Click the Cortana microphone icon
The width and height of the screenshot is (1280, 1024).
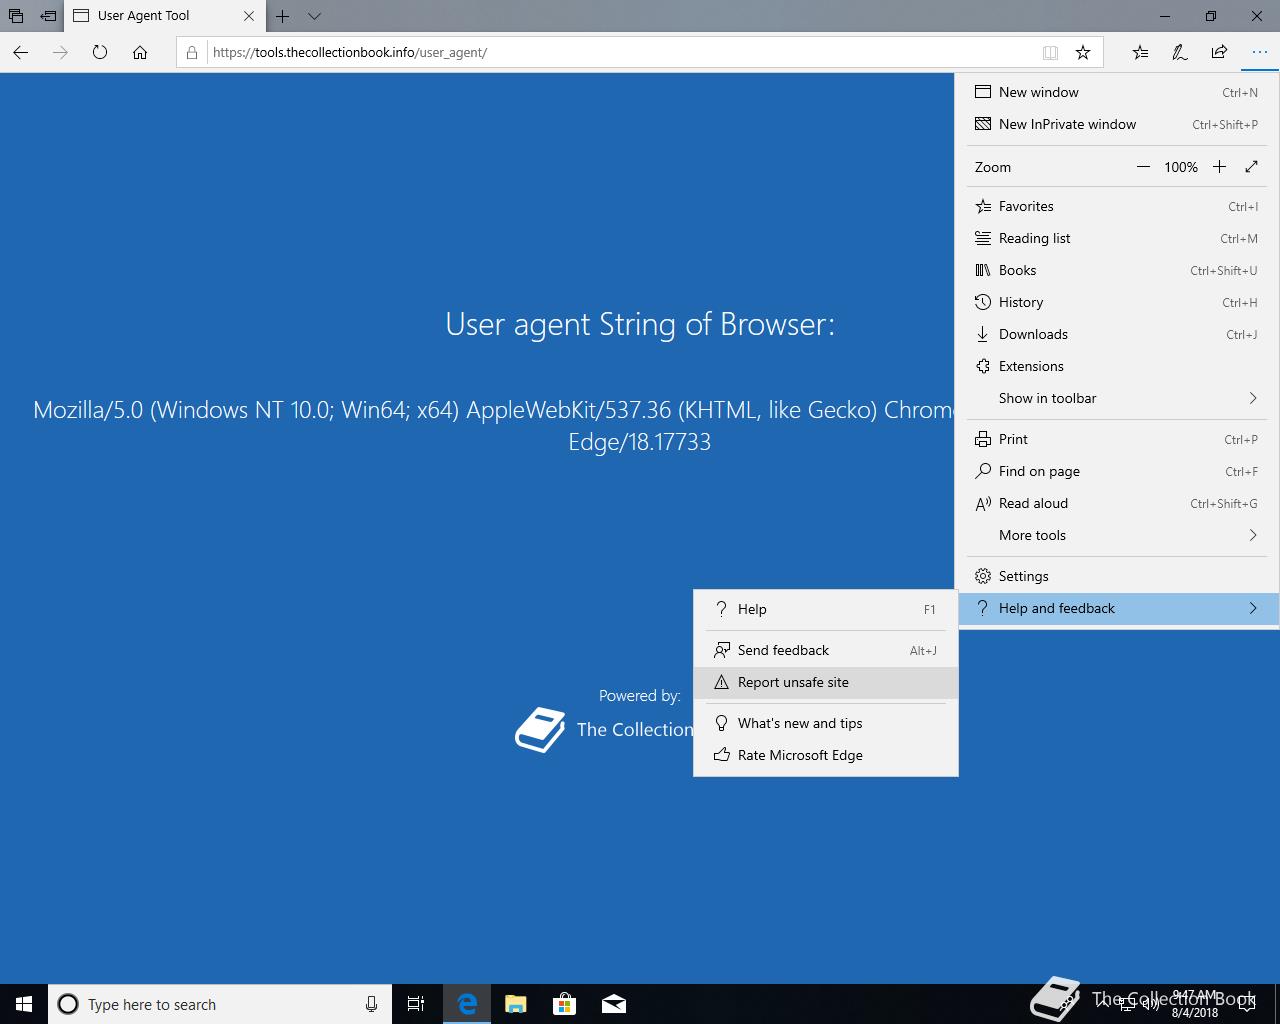[x=371, y=1004]
